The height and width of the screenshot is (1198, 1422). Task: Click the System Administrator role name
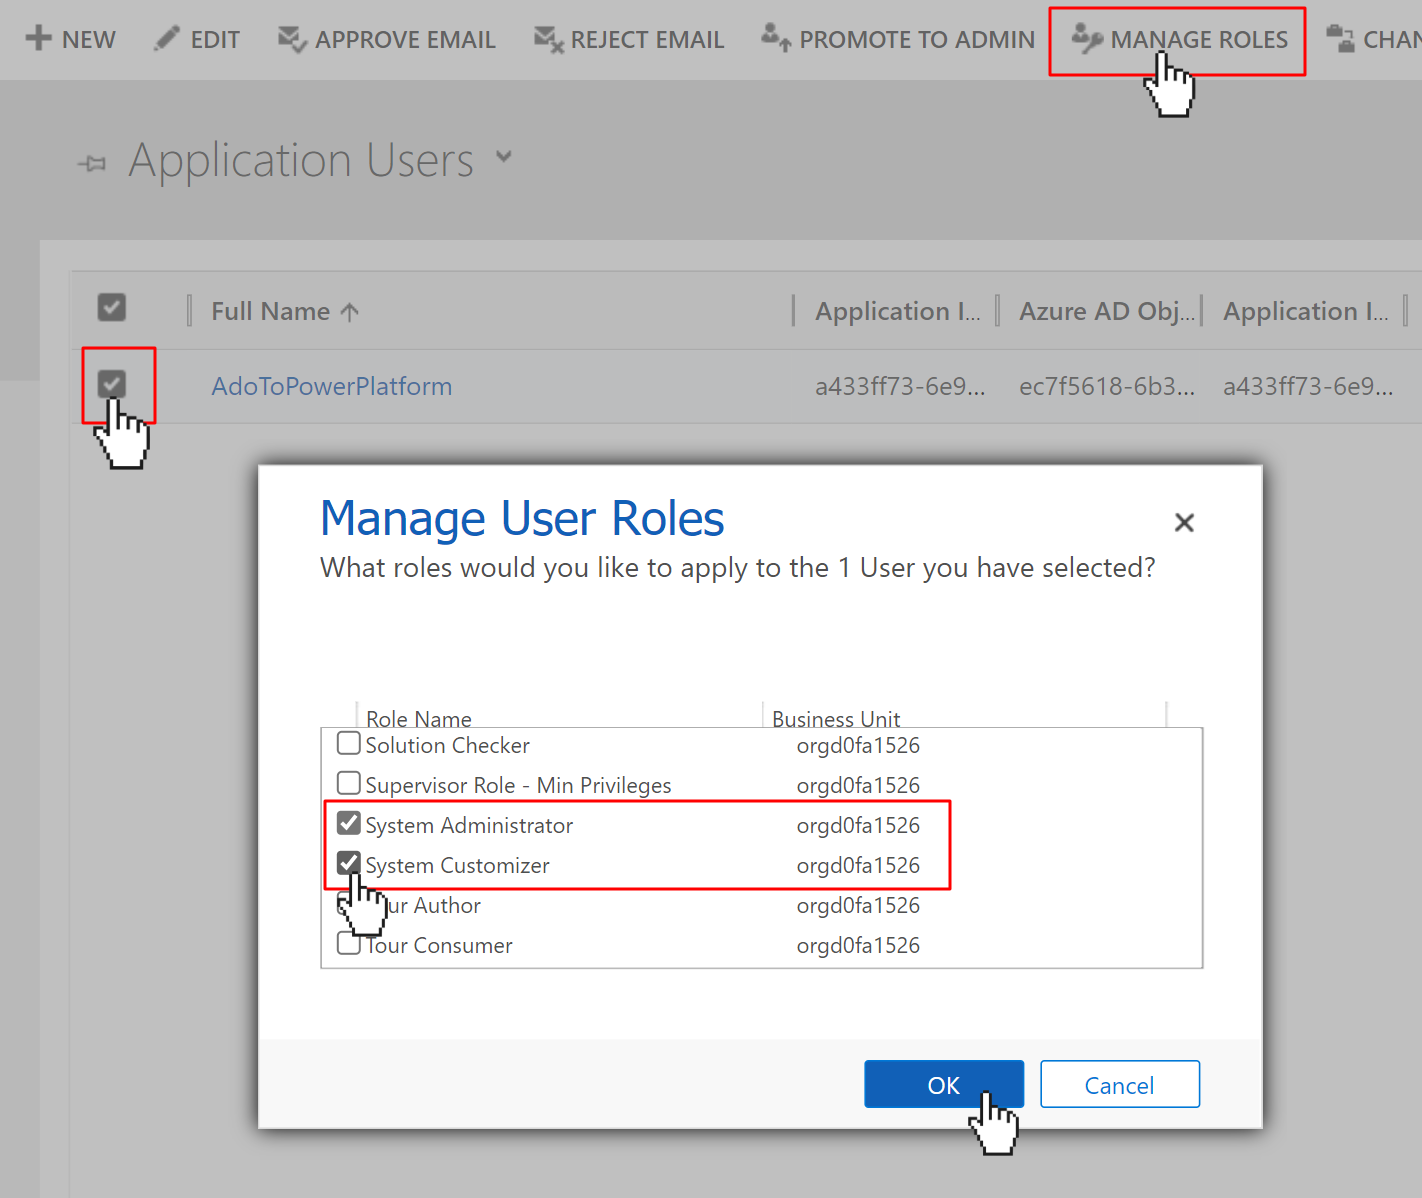tap(469, 825)
